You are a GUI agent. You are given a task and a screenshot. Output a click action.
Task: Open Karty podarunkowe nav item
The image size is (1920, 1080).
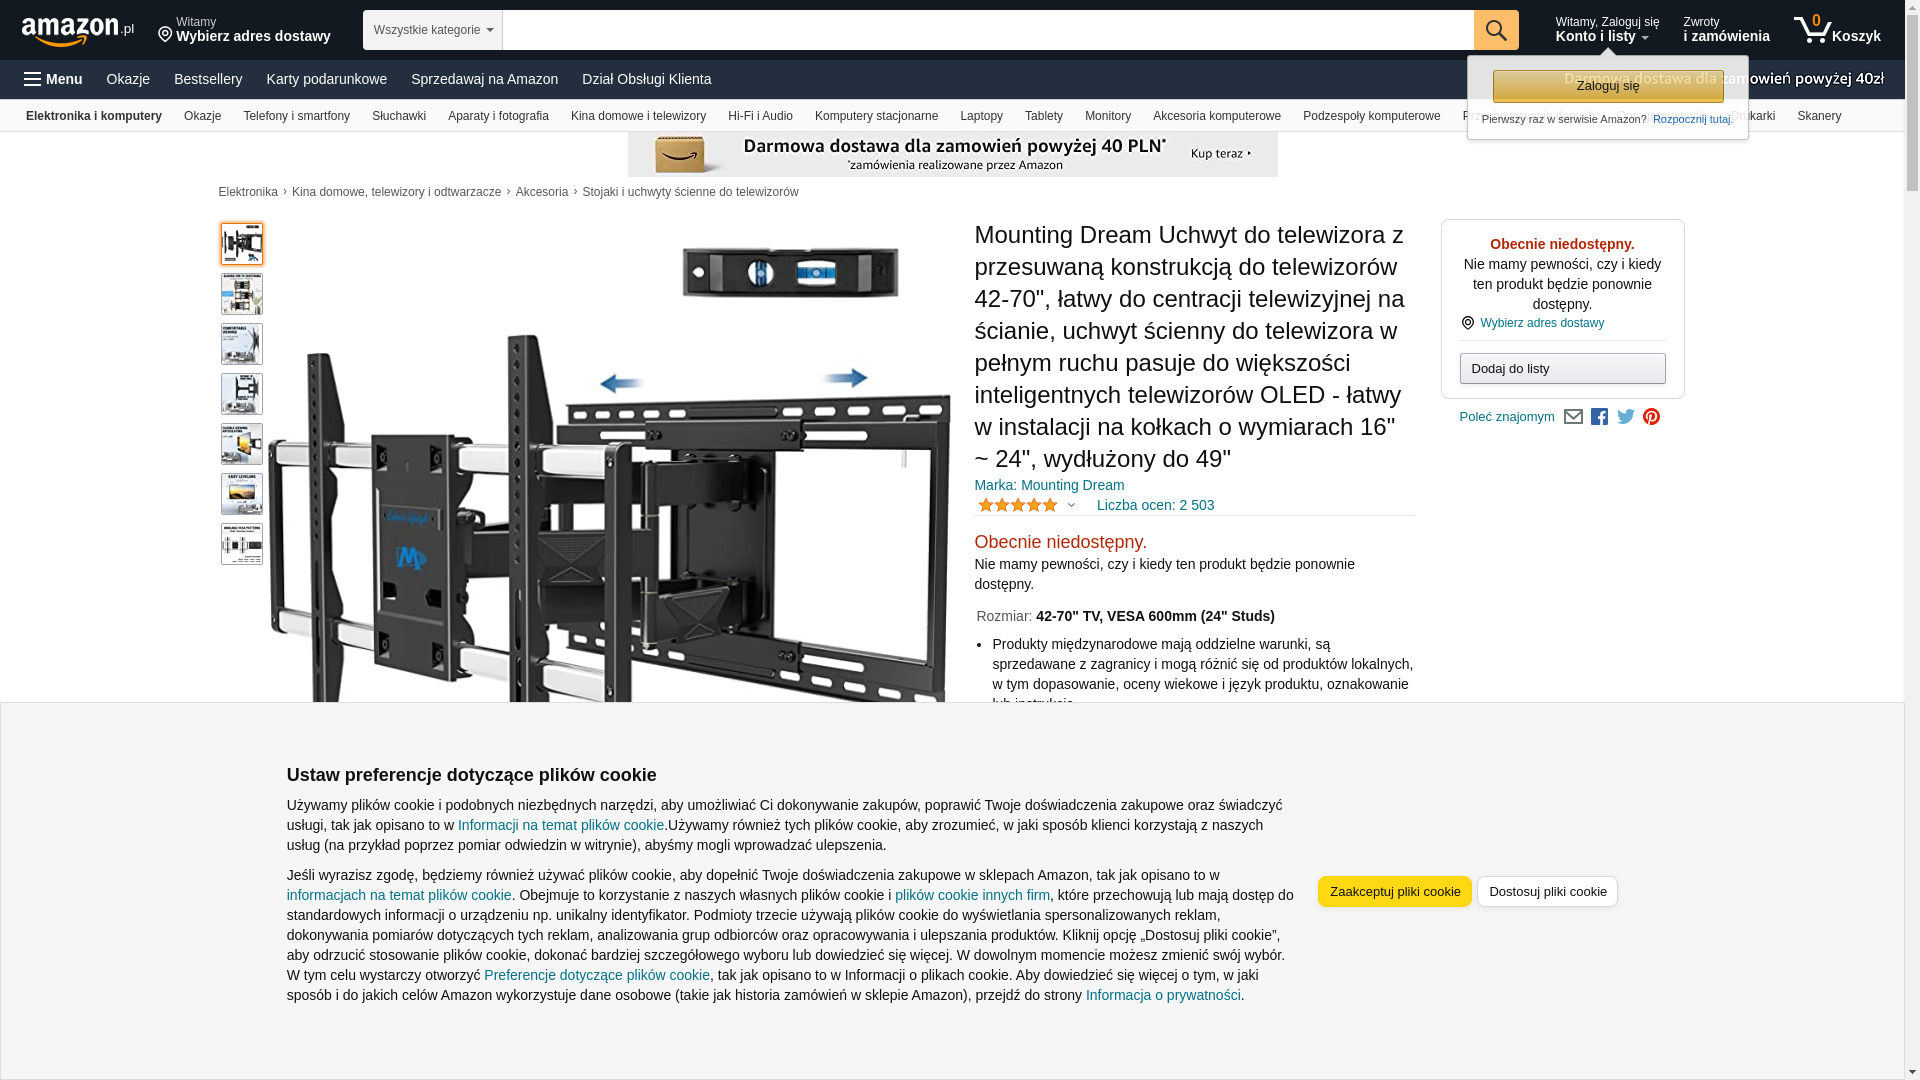[x=326, y=79]
